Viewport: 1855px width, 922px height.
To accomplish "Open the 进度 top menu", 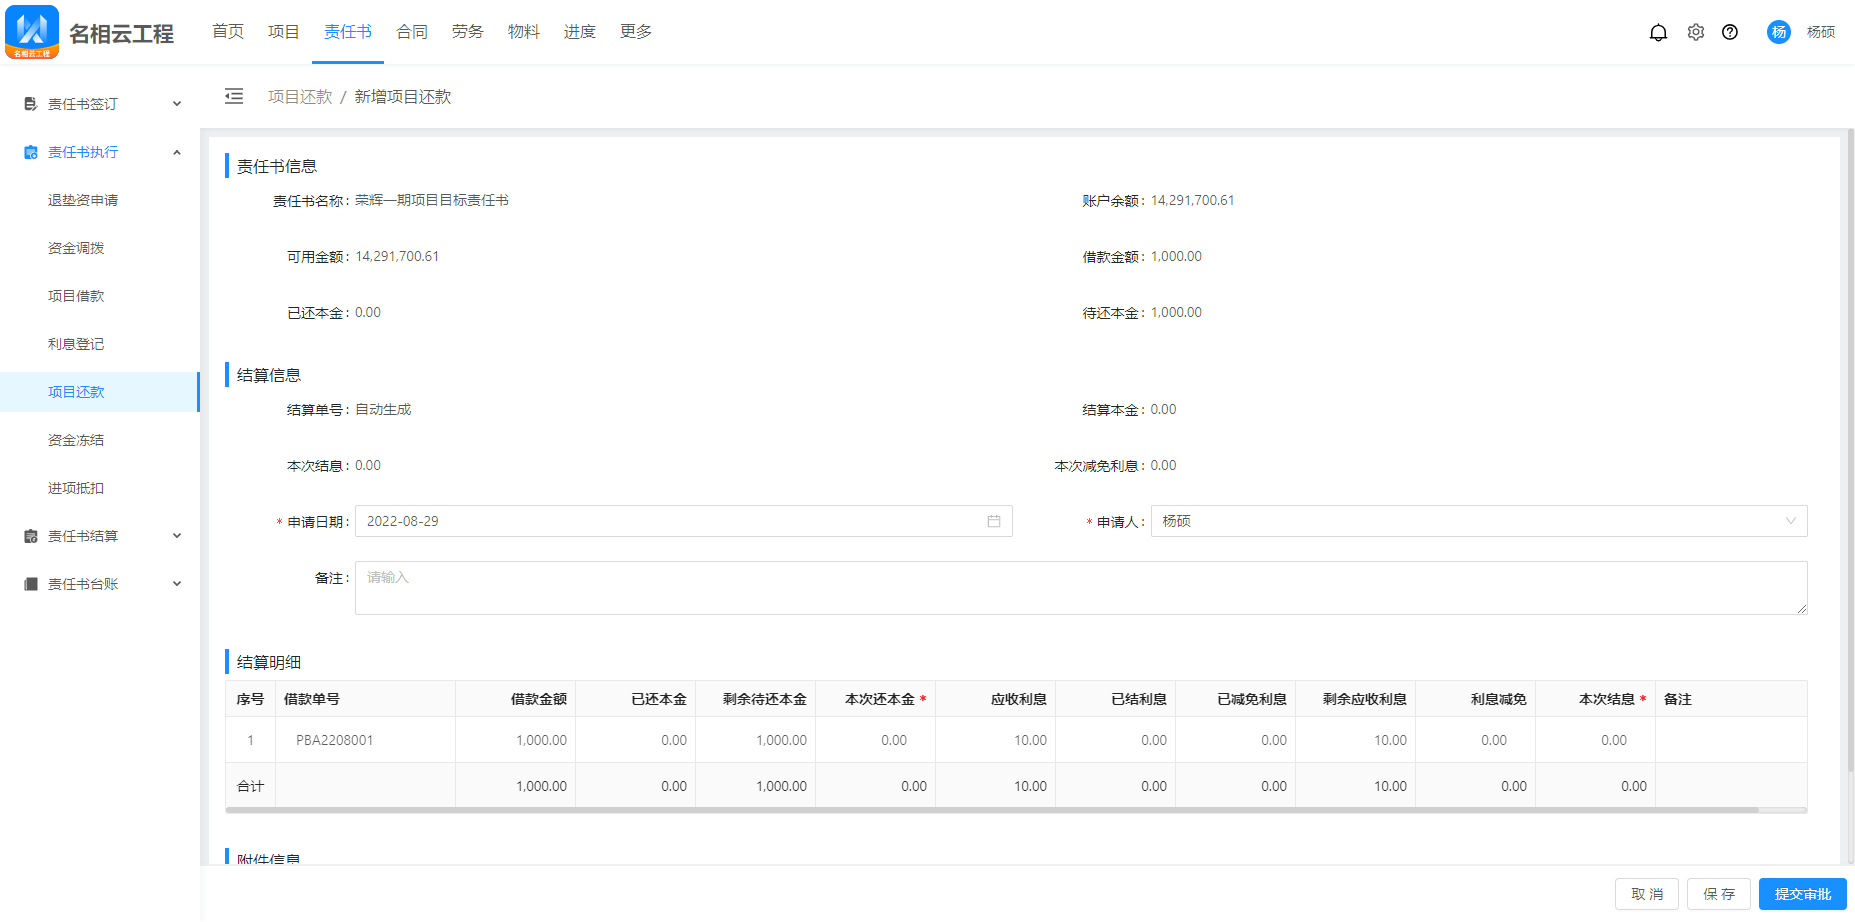I will 580,32.
